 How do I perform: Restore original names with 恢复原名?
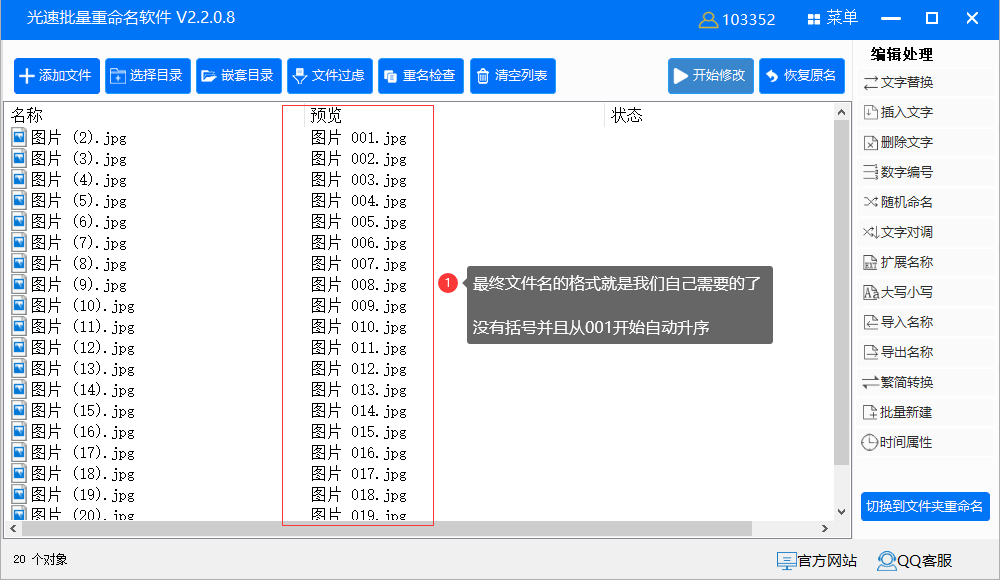[x=802, y=76]
